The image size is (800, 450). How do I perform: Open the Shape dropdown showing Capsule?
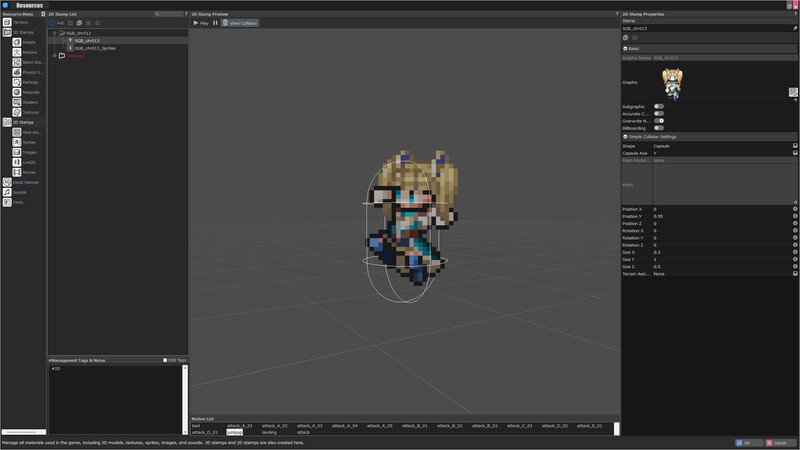725,146
